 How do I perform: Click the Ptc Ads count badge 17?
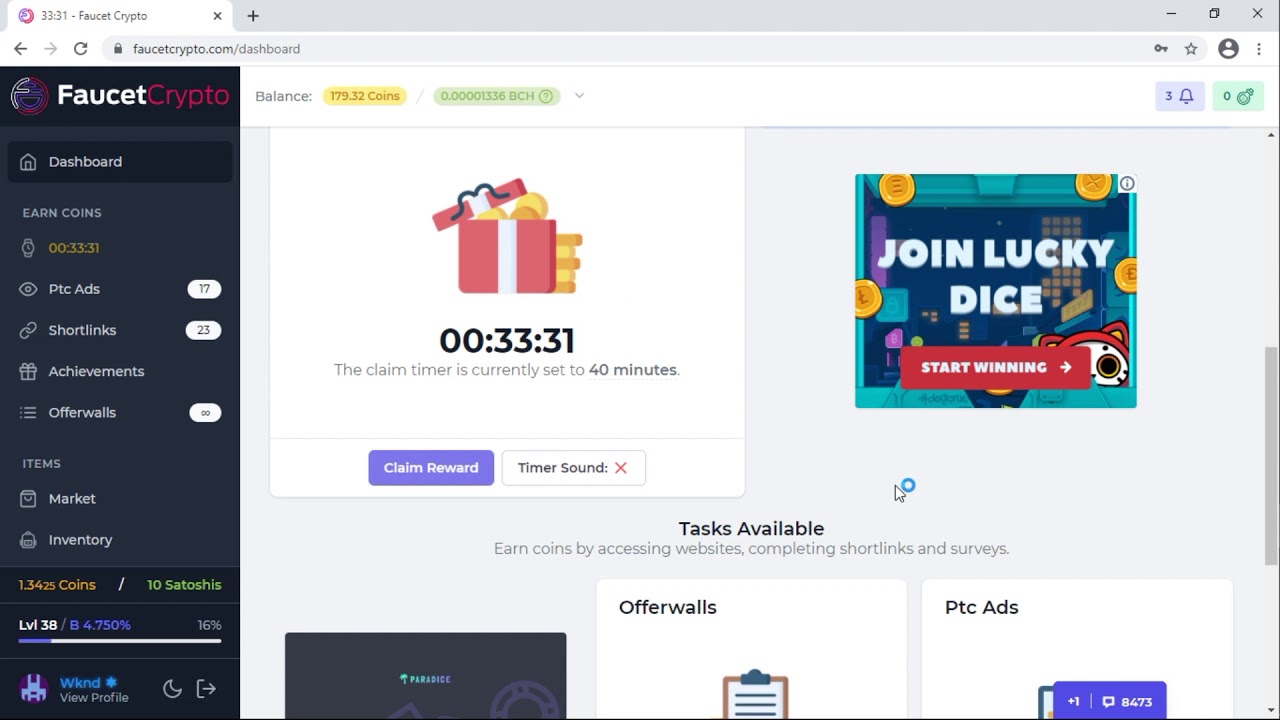204,289
